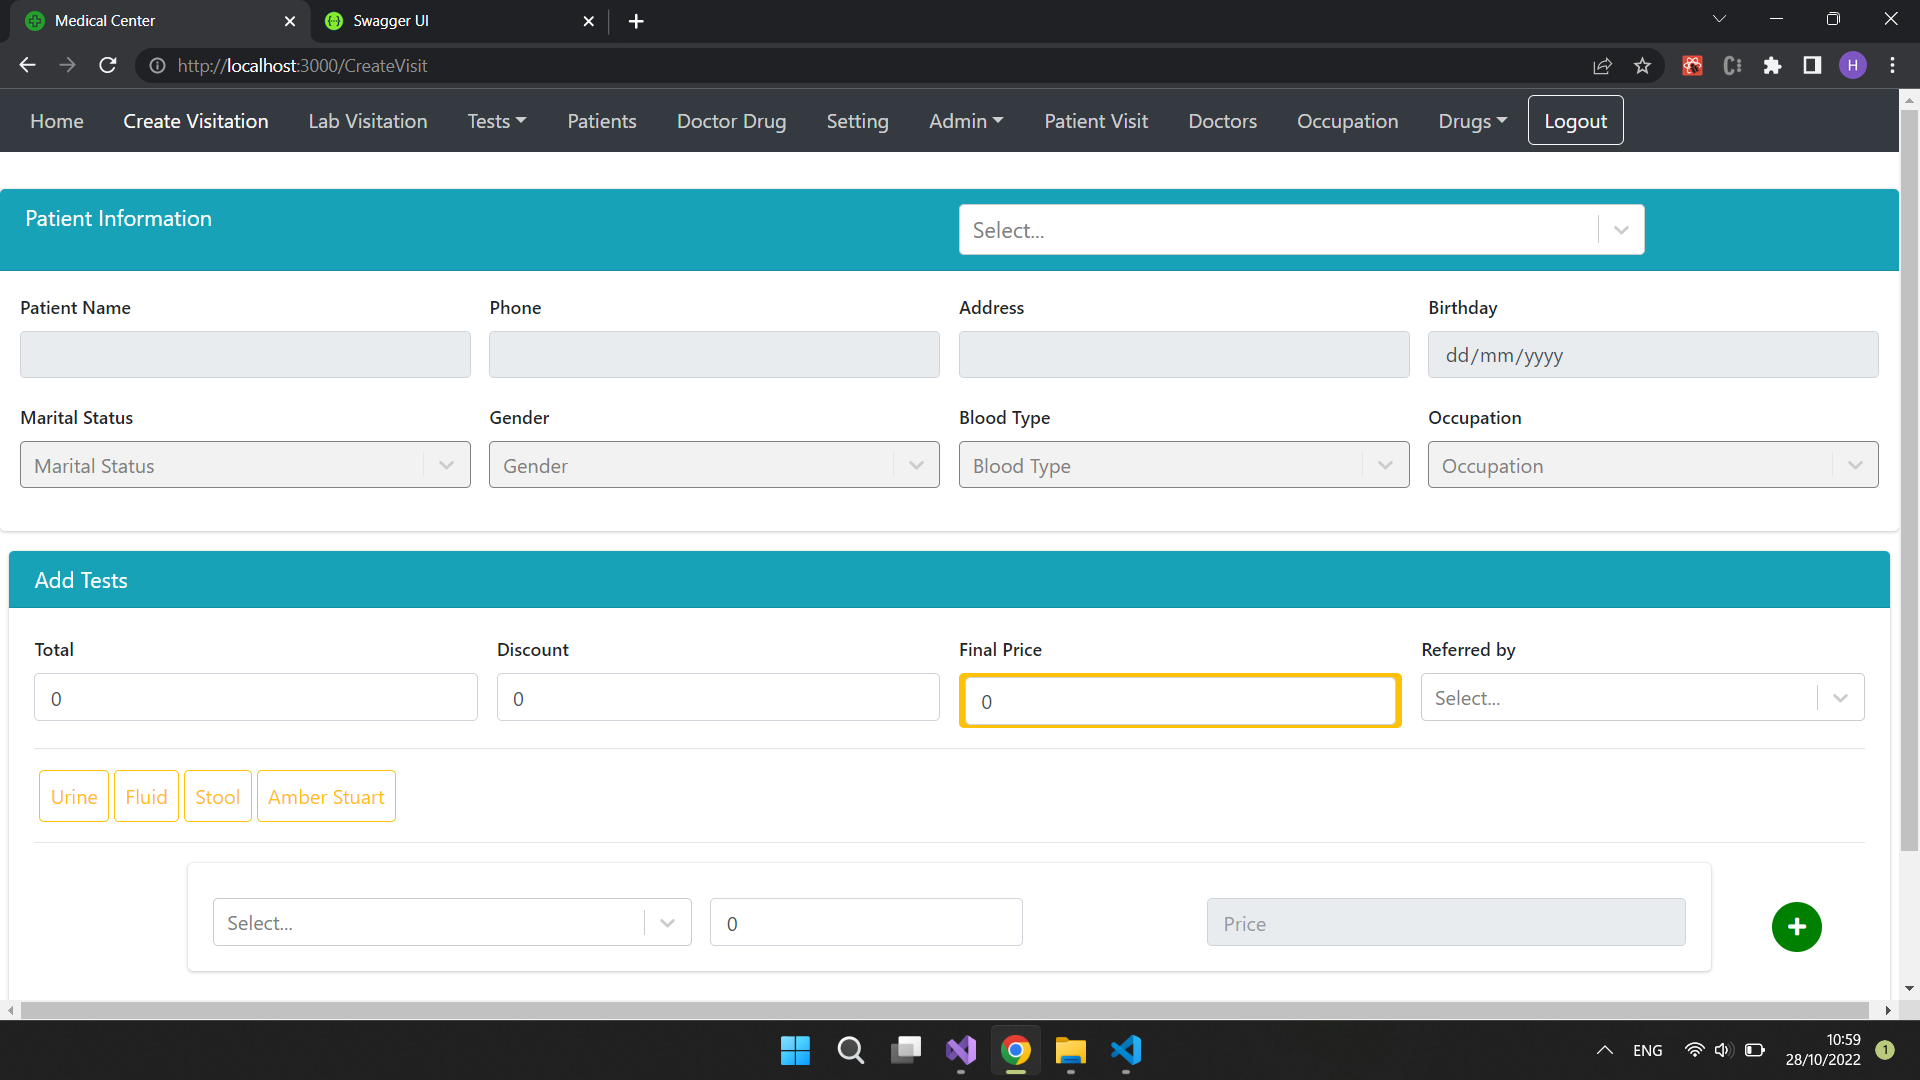
Task: Select Create Visitation in navbar
Action: (x=196, y=121)
